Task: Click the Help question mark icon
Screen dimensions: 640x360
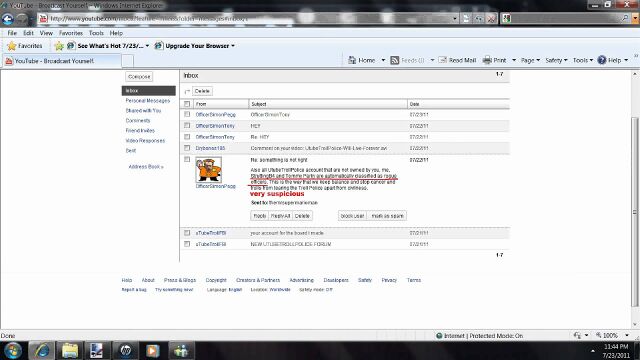Action: click(x=602, y=60)
